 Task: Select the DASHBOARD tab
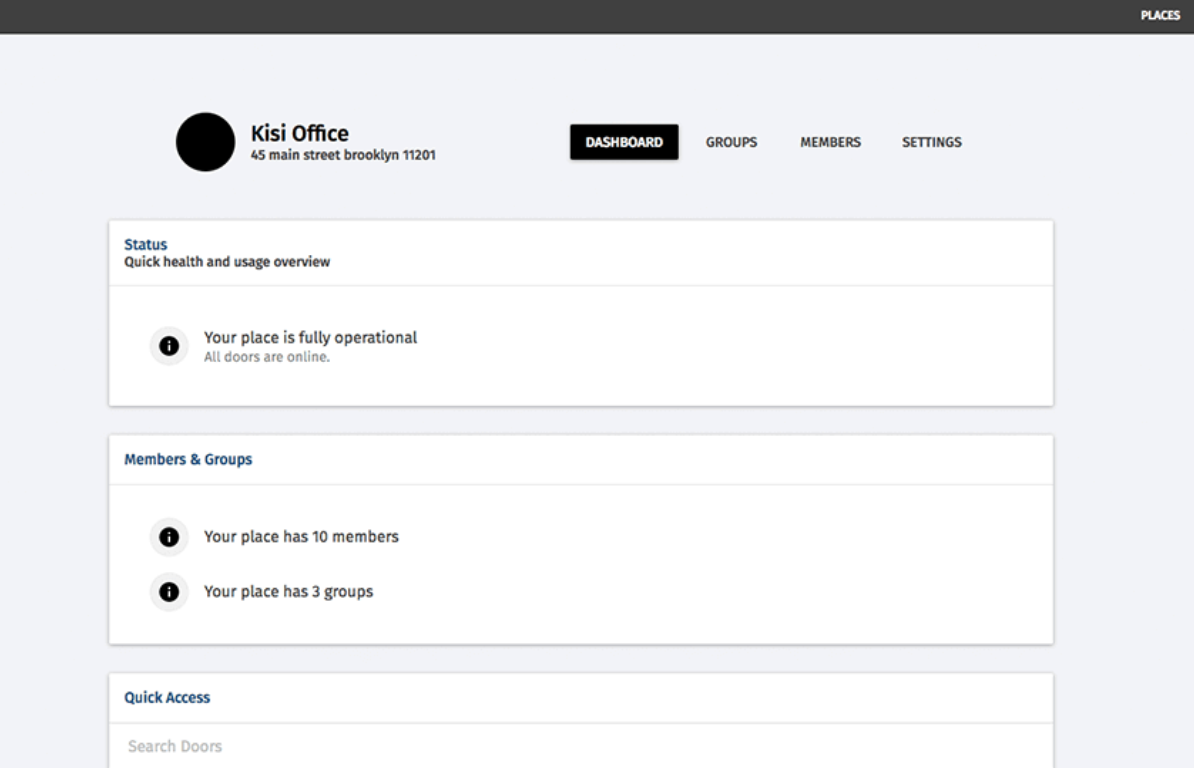pyautogui.click(x=624, y=142)
